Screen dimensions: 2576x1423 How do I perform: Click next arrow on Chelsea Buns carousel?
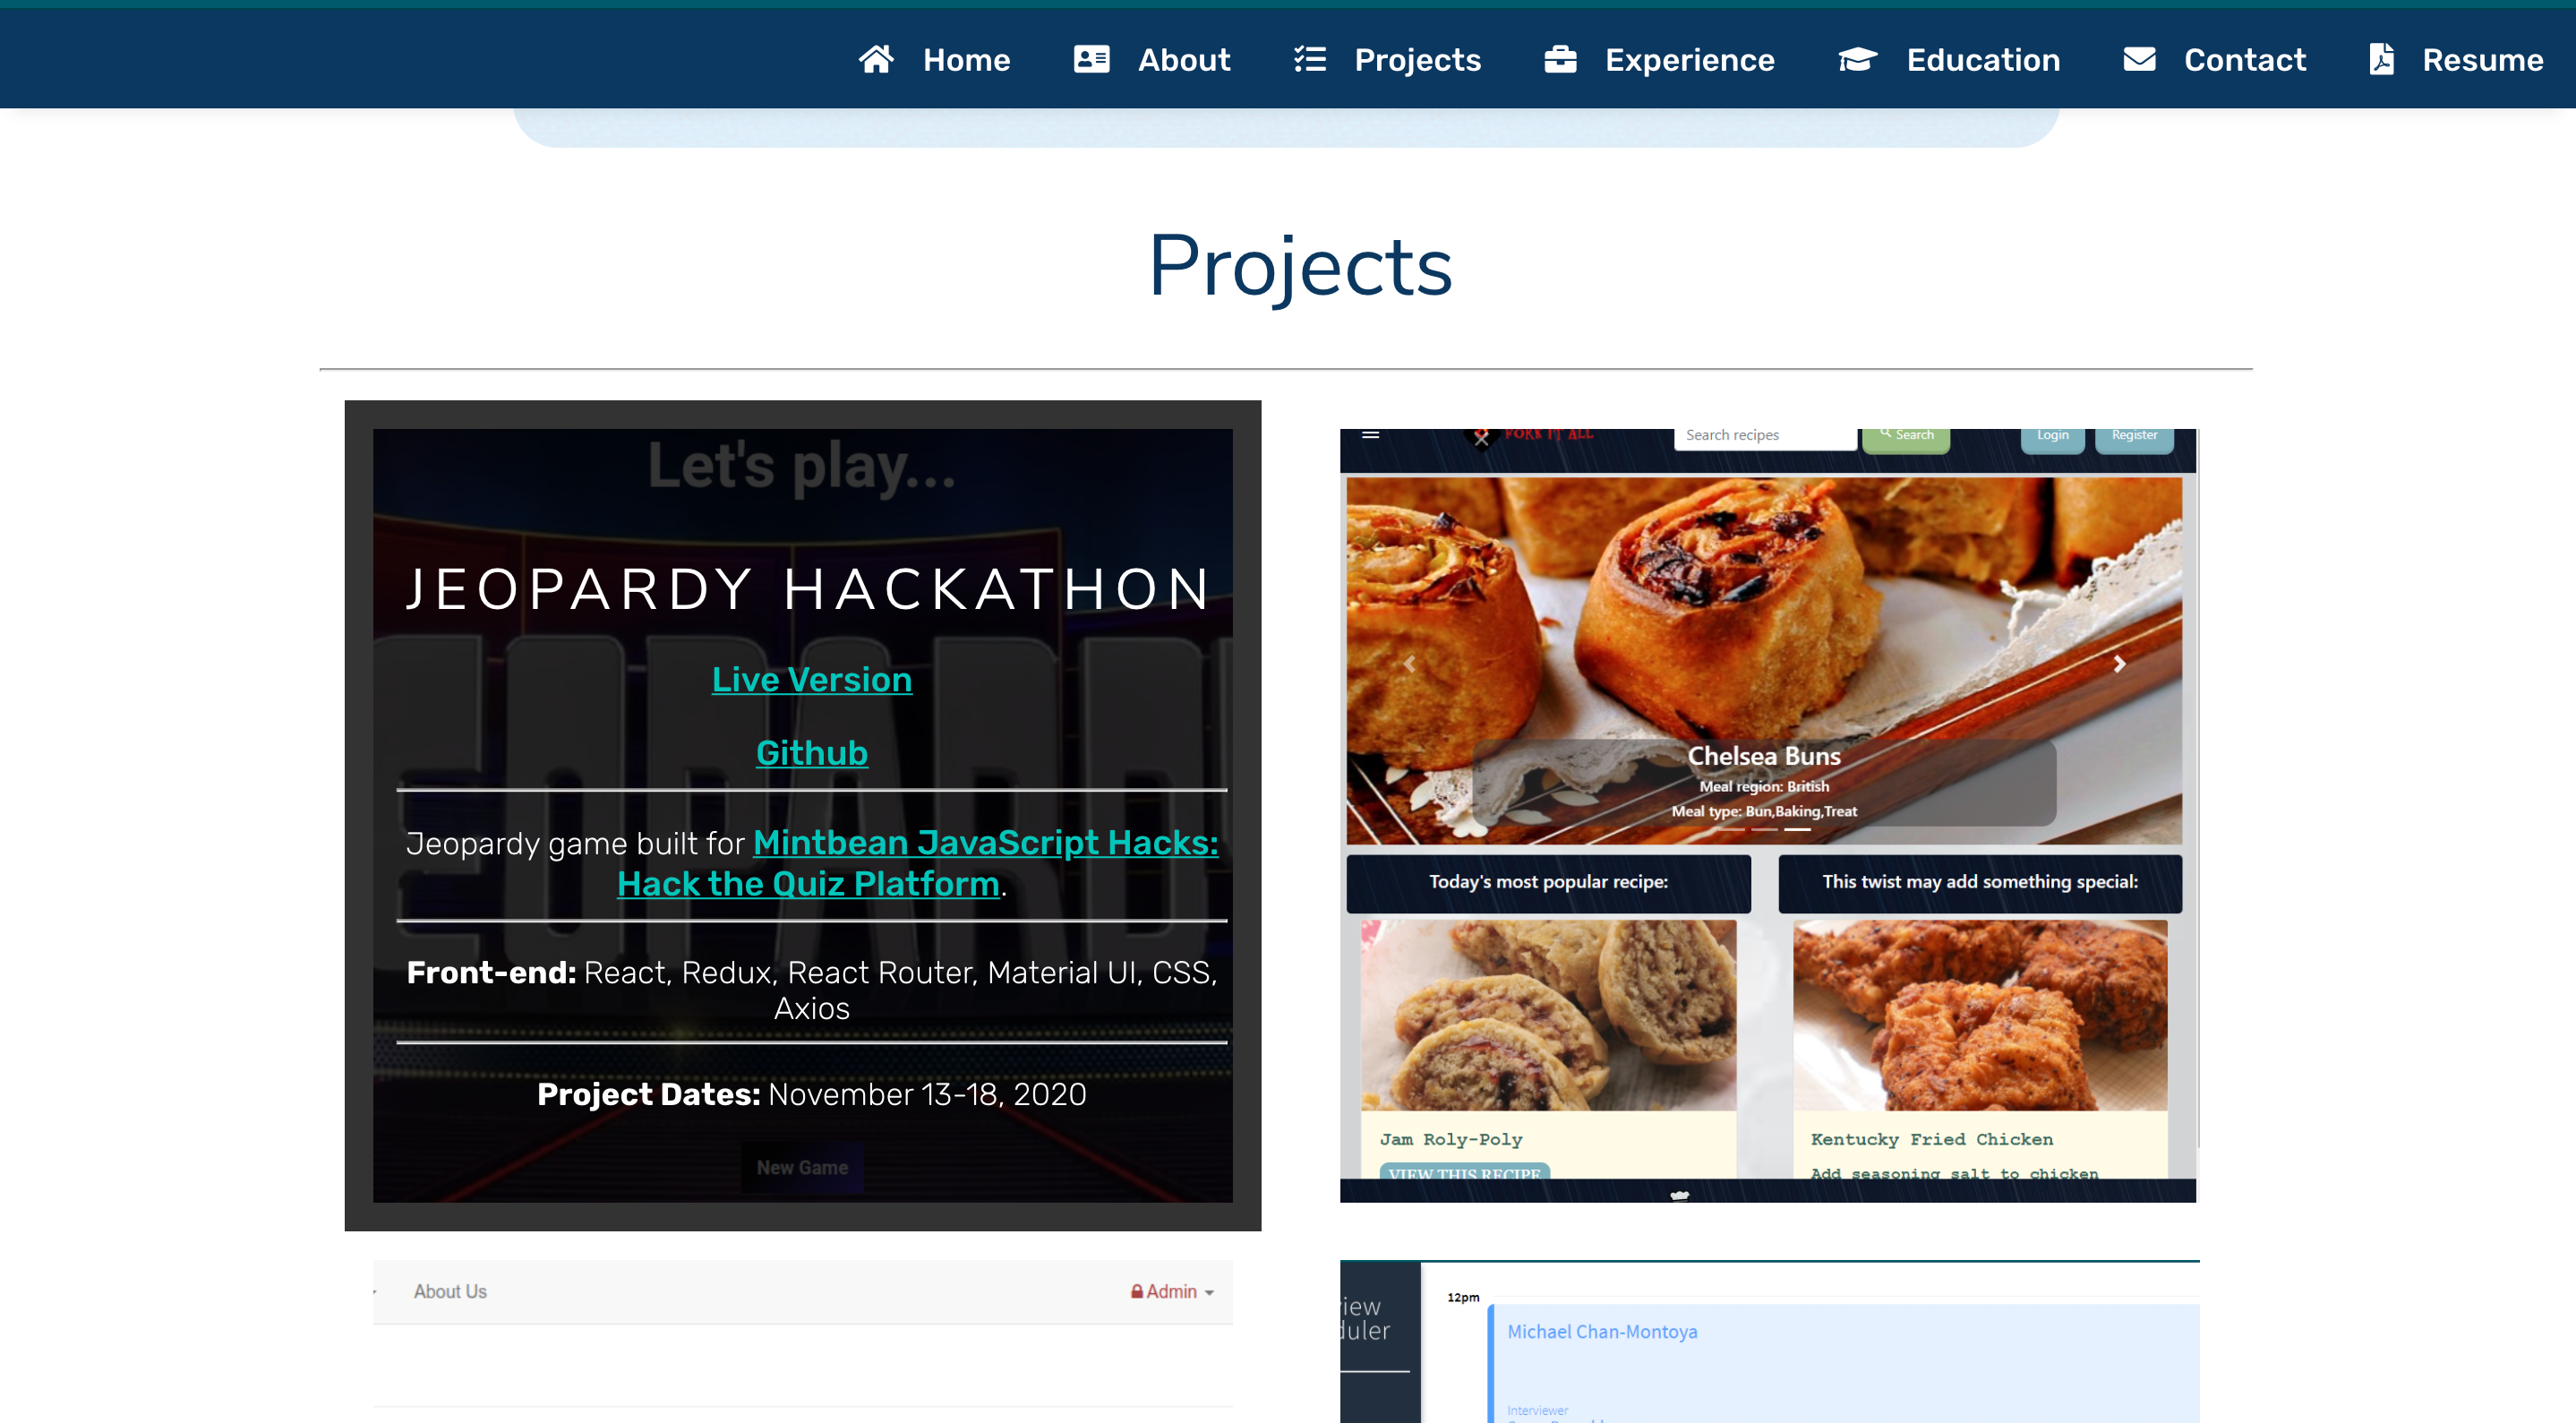coord(2119,663)
